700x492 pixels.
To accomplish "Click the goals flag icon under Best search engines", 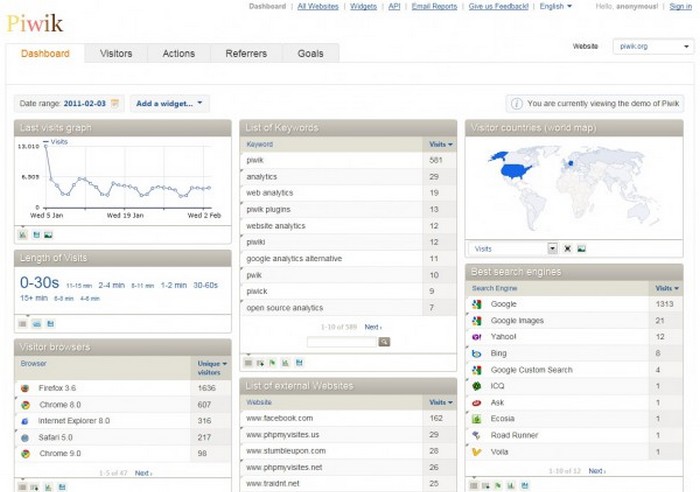I will pyautogui.click(x=498, y=486).
